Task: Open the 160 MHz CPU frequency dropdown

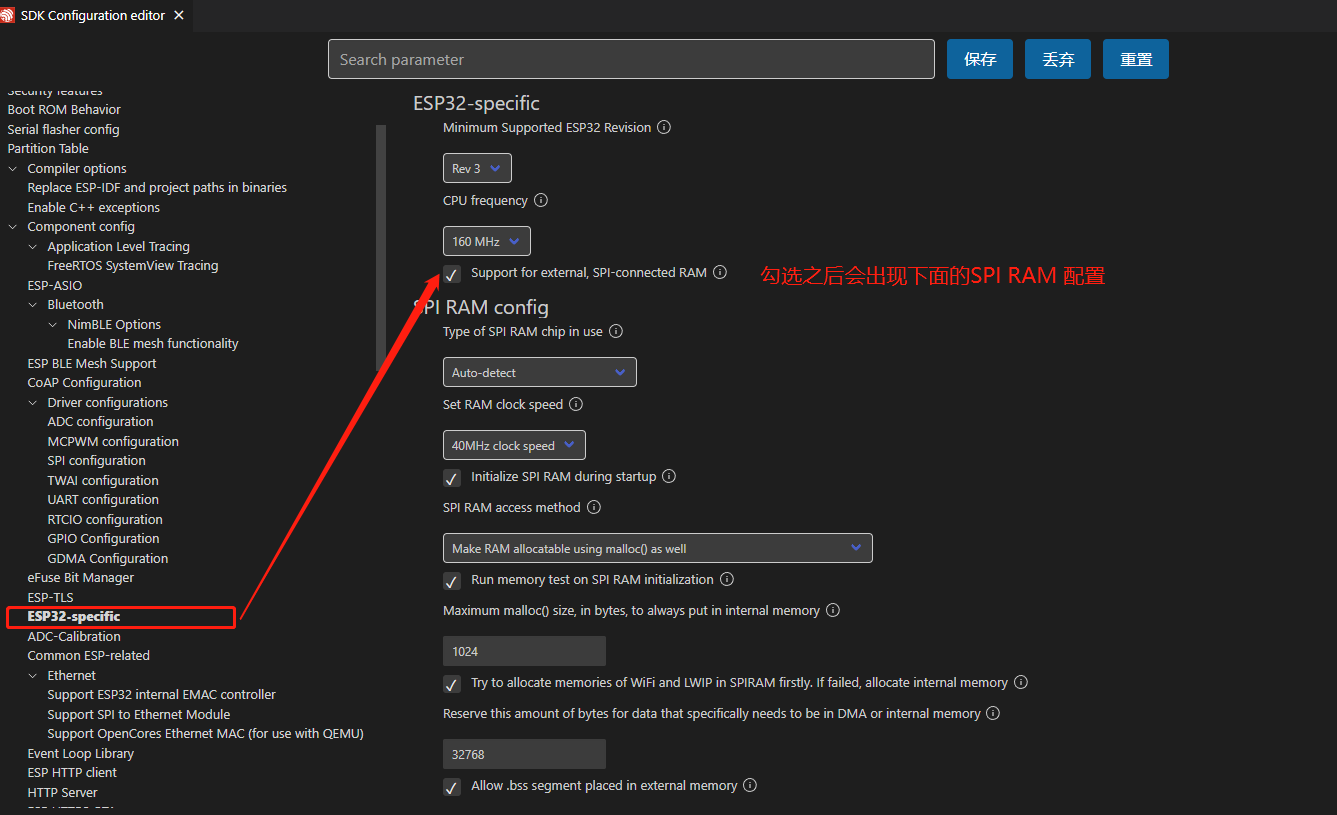Action: pyautogui.click(x=486, y=241)
